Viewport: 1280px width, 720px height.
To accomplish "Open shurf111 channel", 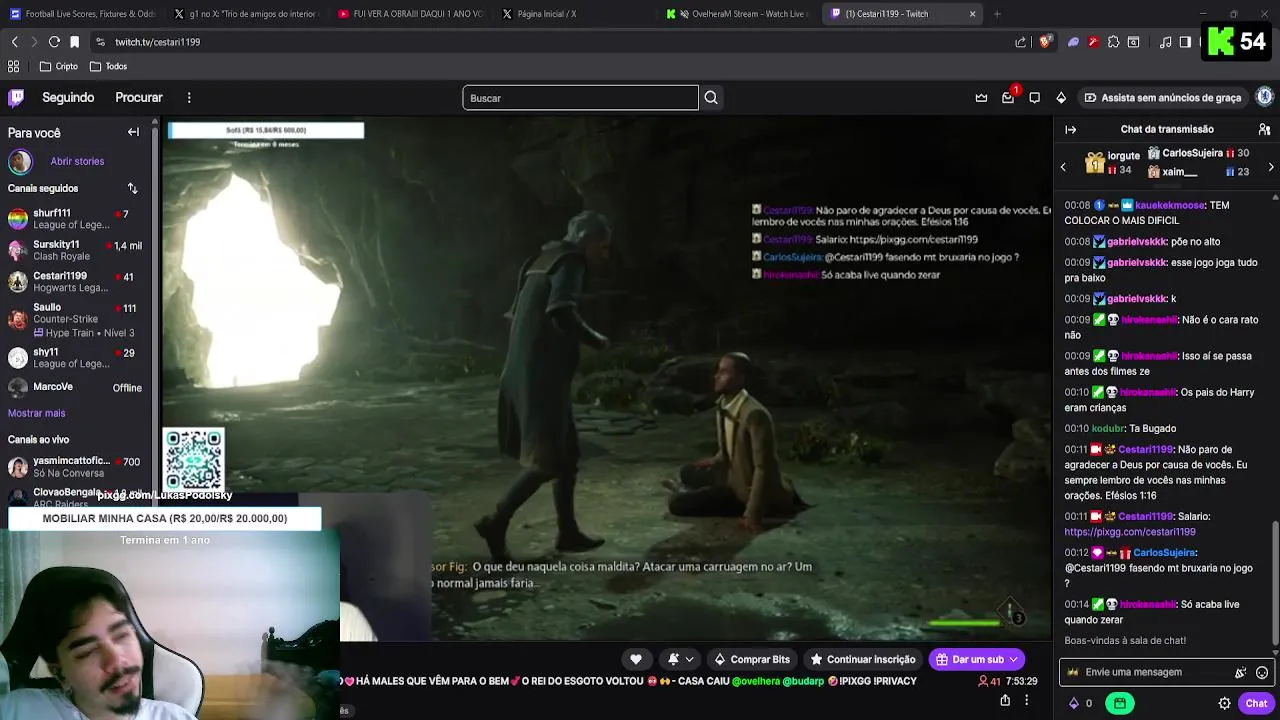I will coord(75,219).
